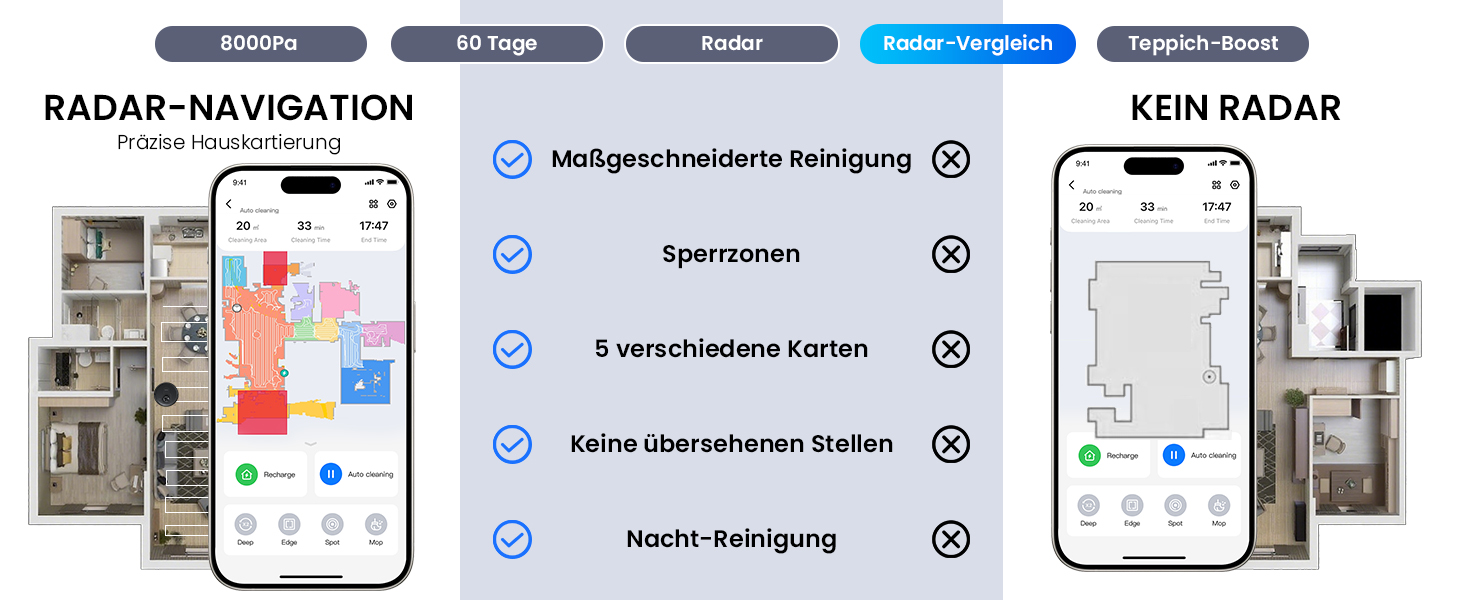The width and height of the screenshot is (1464, 600).
Task: Open settings gear on the colored-map phone
Action: click(391, 204)
